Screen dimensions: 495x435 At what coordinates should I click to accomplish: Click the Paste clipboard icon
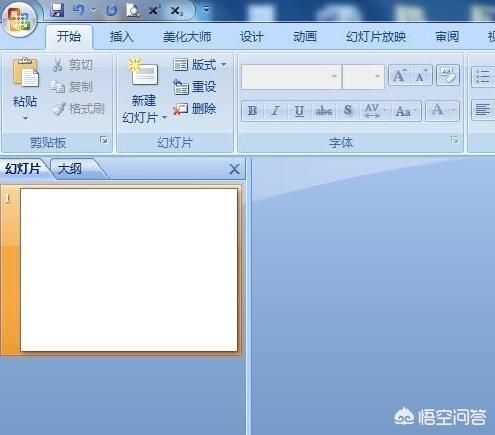tap(26, 73)
